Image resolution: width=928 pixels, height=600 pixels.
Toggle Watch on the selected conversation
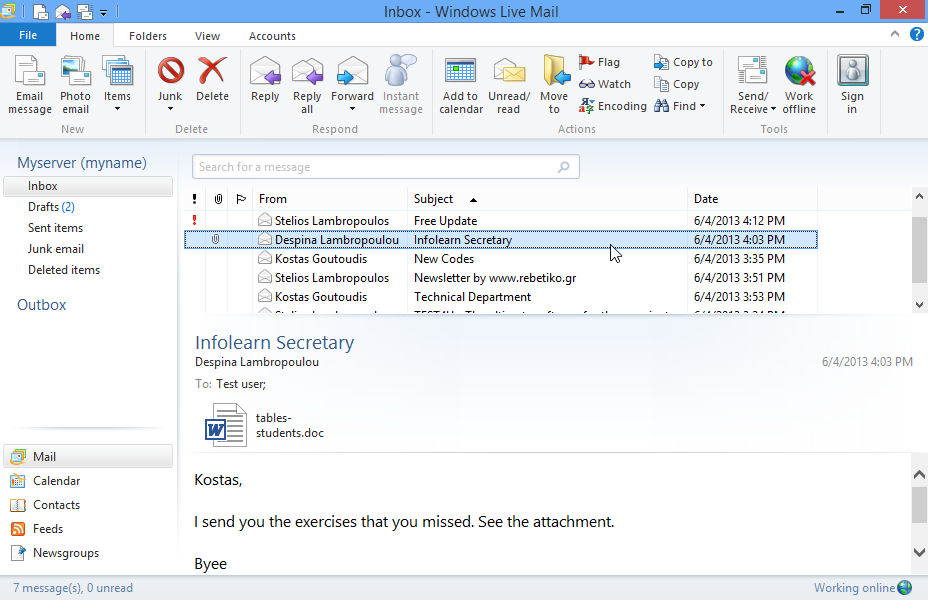coord(605,84)
